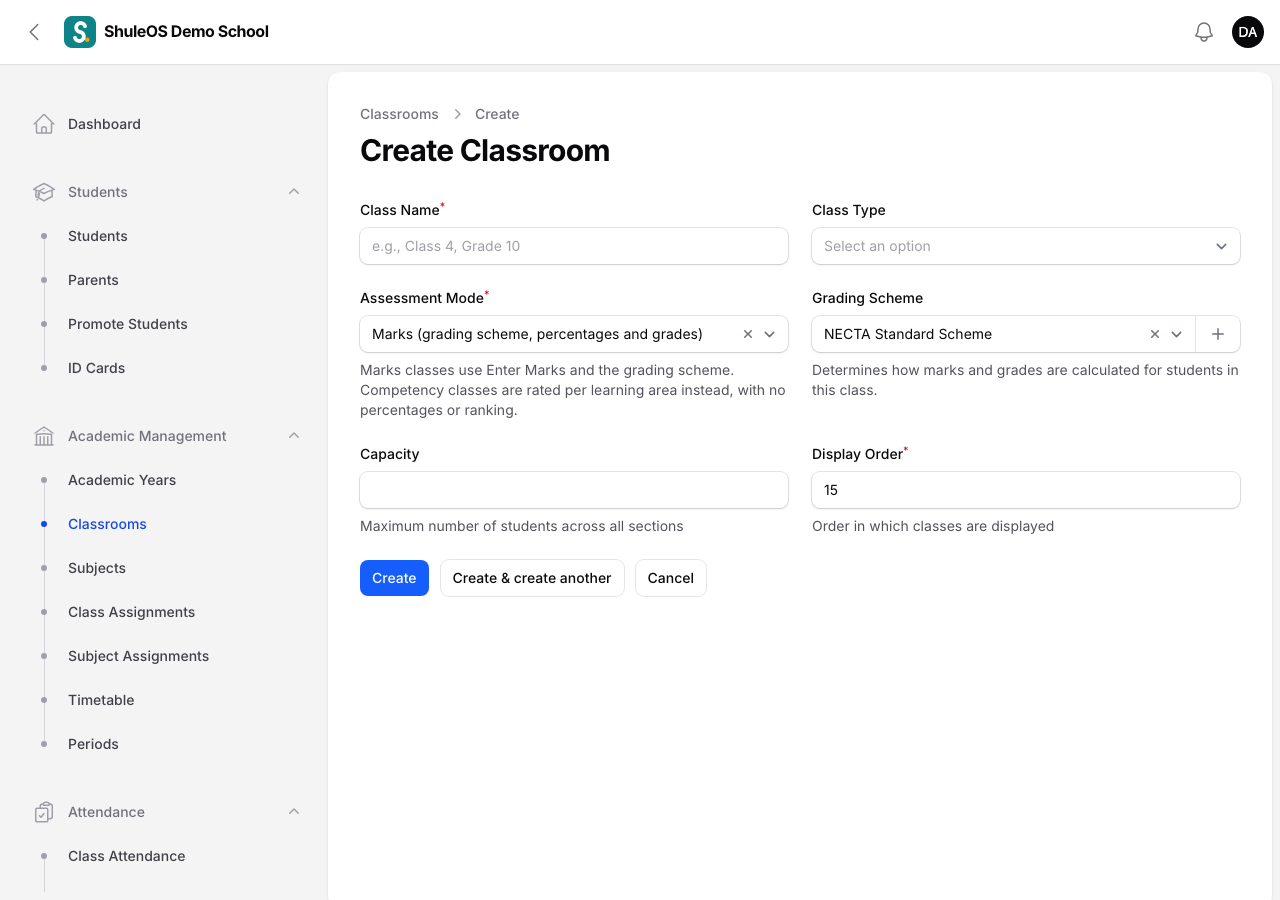Open the Assessment Mode dropdown arrow
Screen dimensions: 1280x900
coord(770,334)
